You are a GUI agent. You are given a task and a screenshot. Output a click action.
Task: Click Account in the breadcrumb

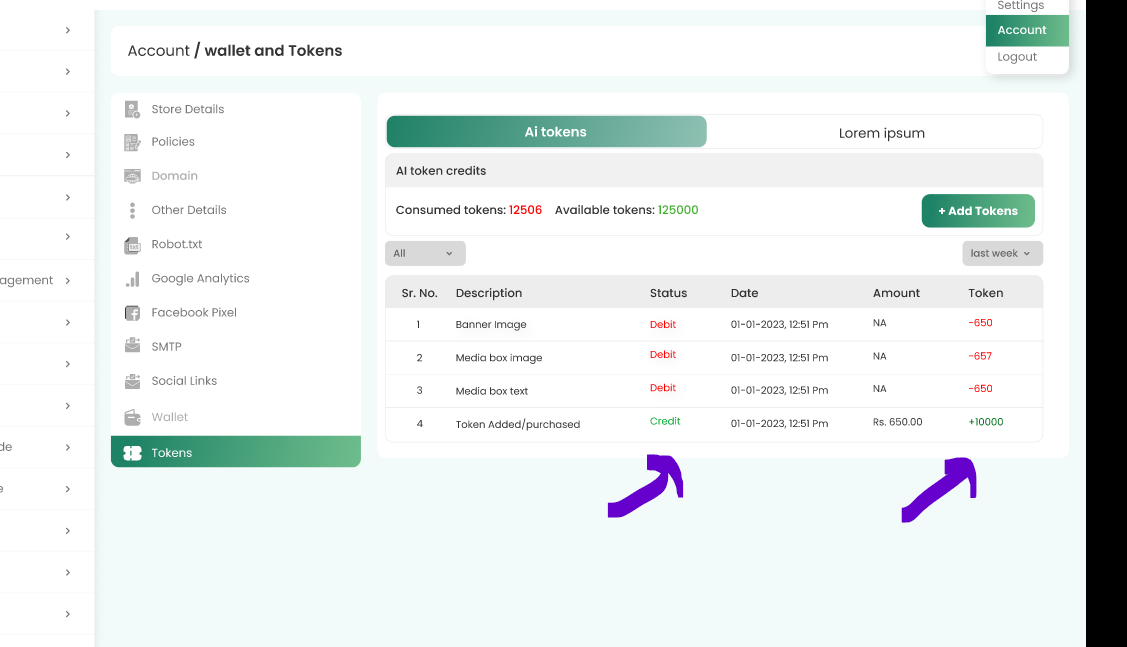(159, 51)
